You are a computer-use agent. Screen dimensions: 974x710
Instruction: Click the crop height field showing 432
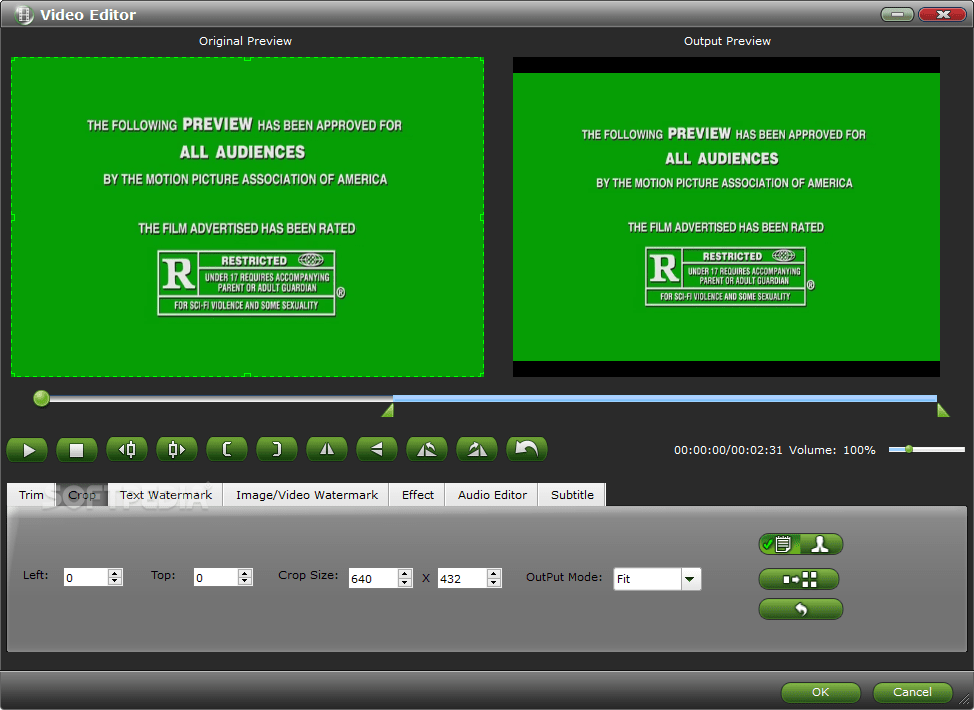click(x=463, y=578)
